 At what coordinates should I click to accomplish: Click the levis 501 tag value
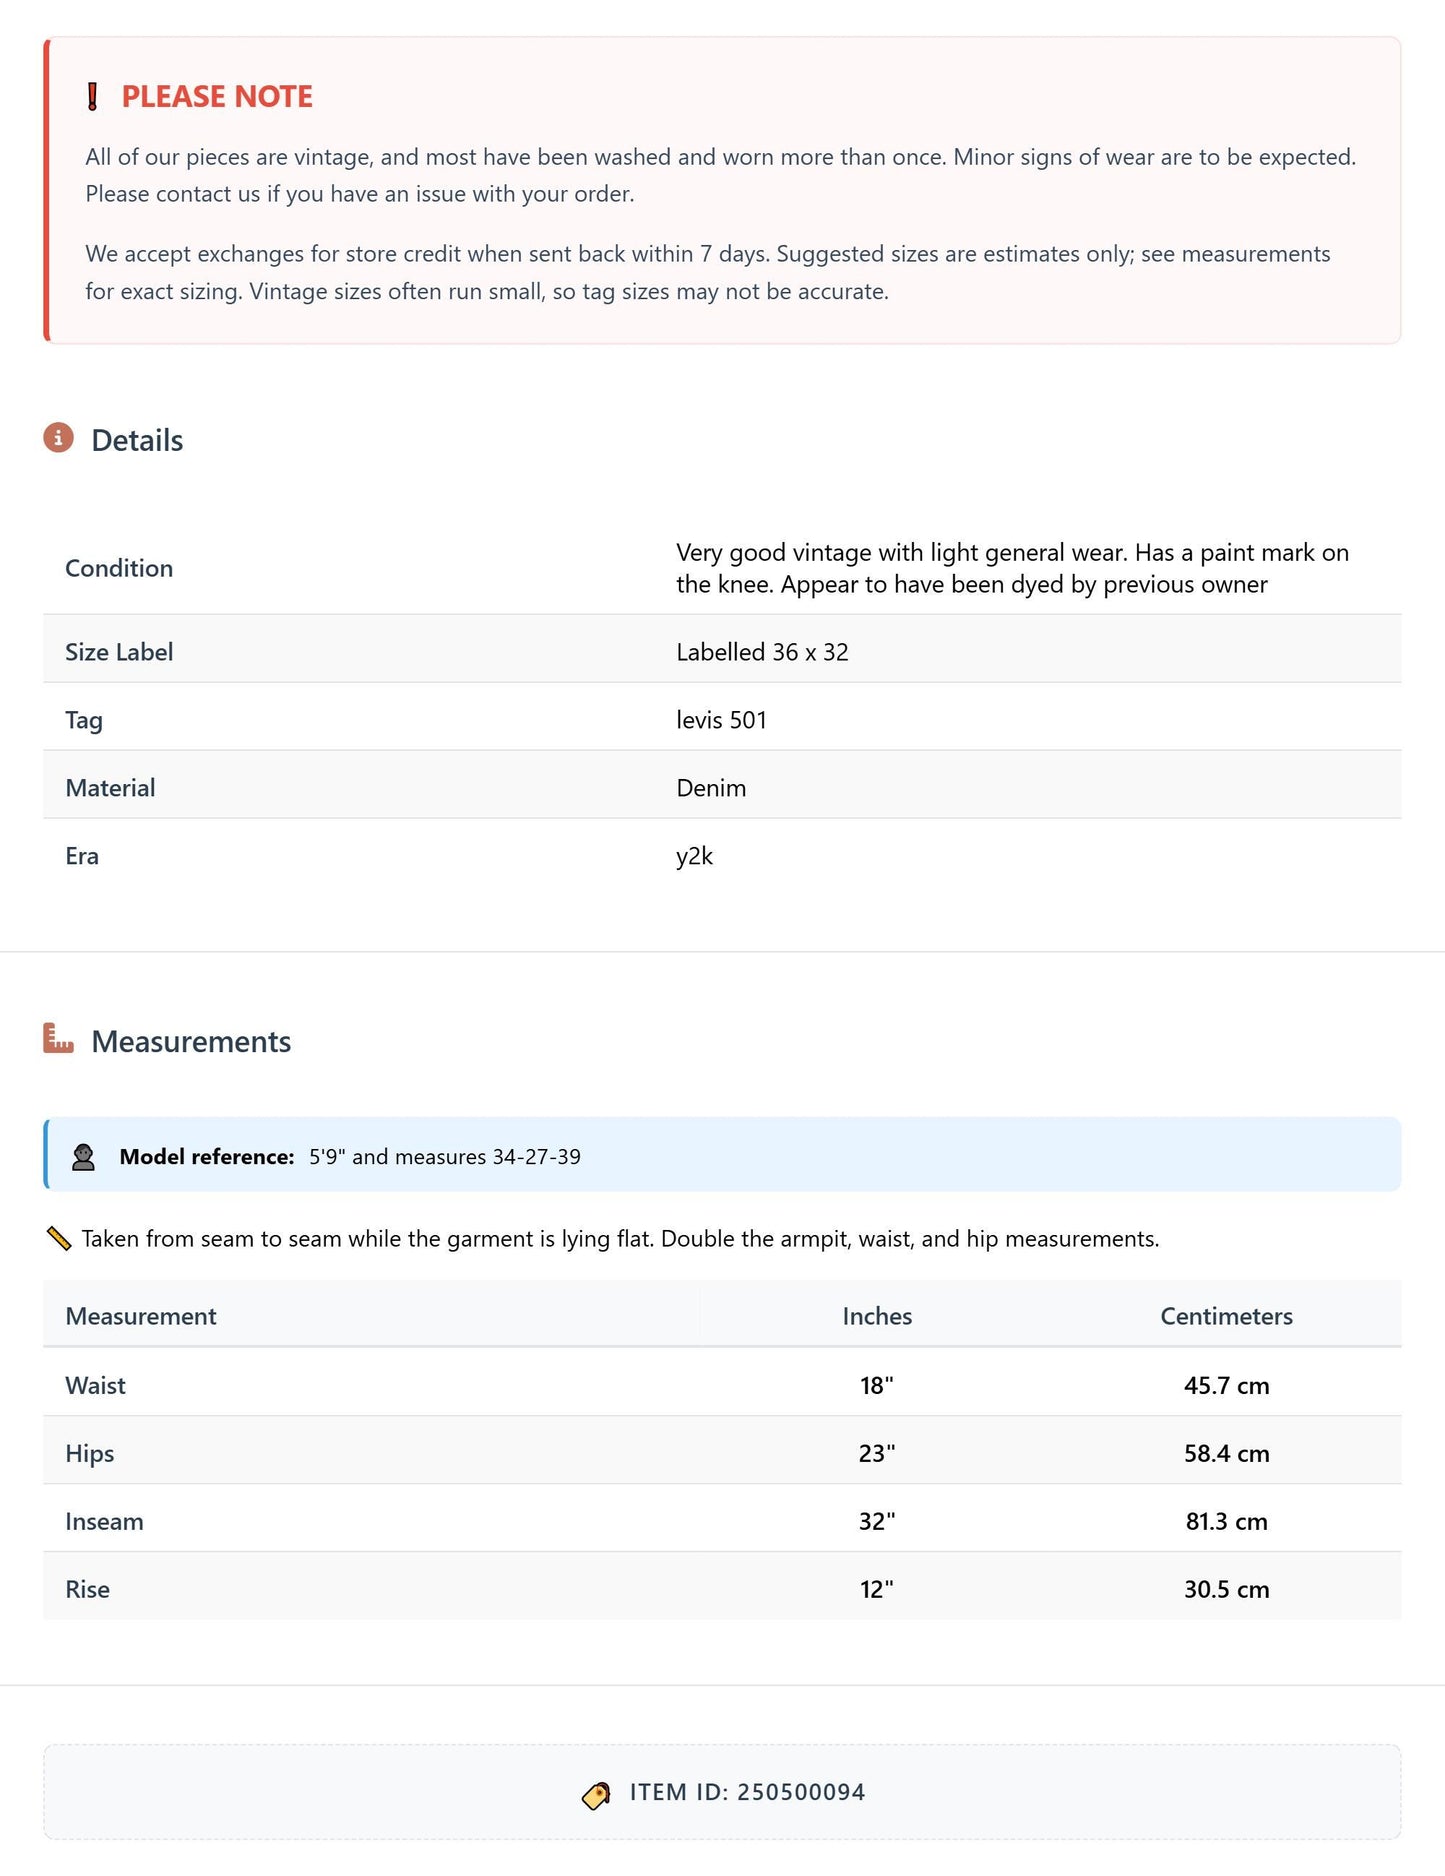(x=721, y=720)
